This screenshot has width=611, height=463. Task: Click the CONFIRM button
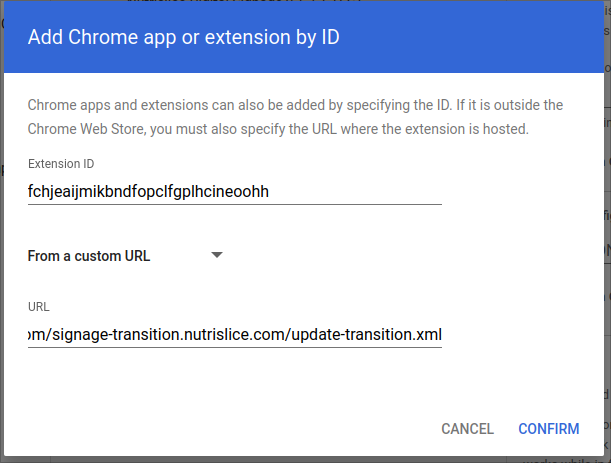549,429
